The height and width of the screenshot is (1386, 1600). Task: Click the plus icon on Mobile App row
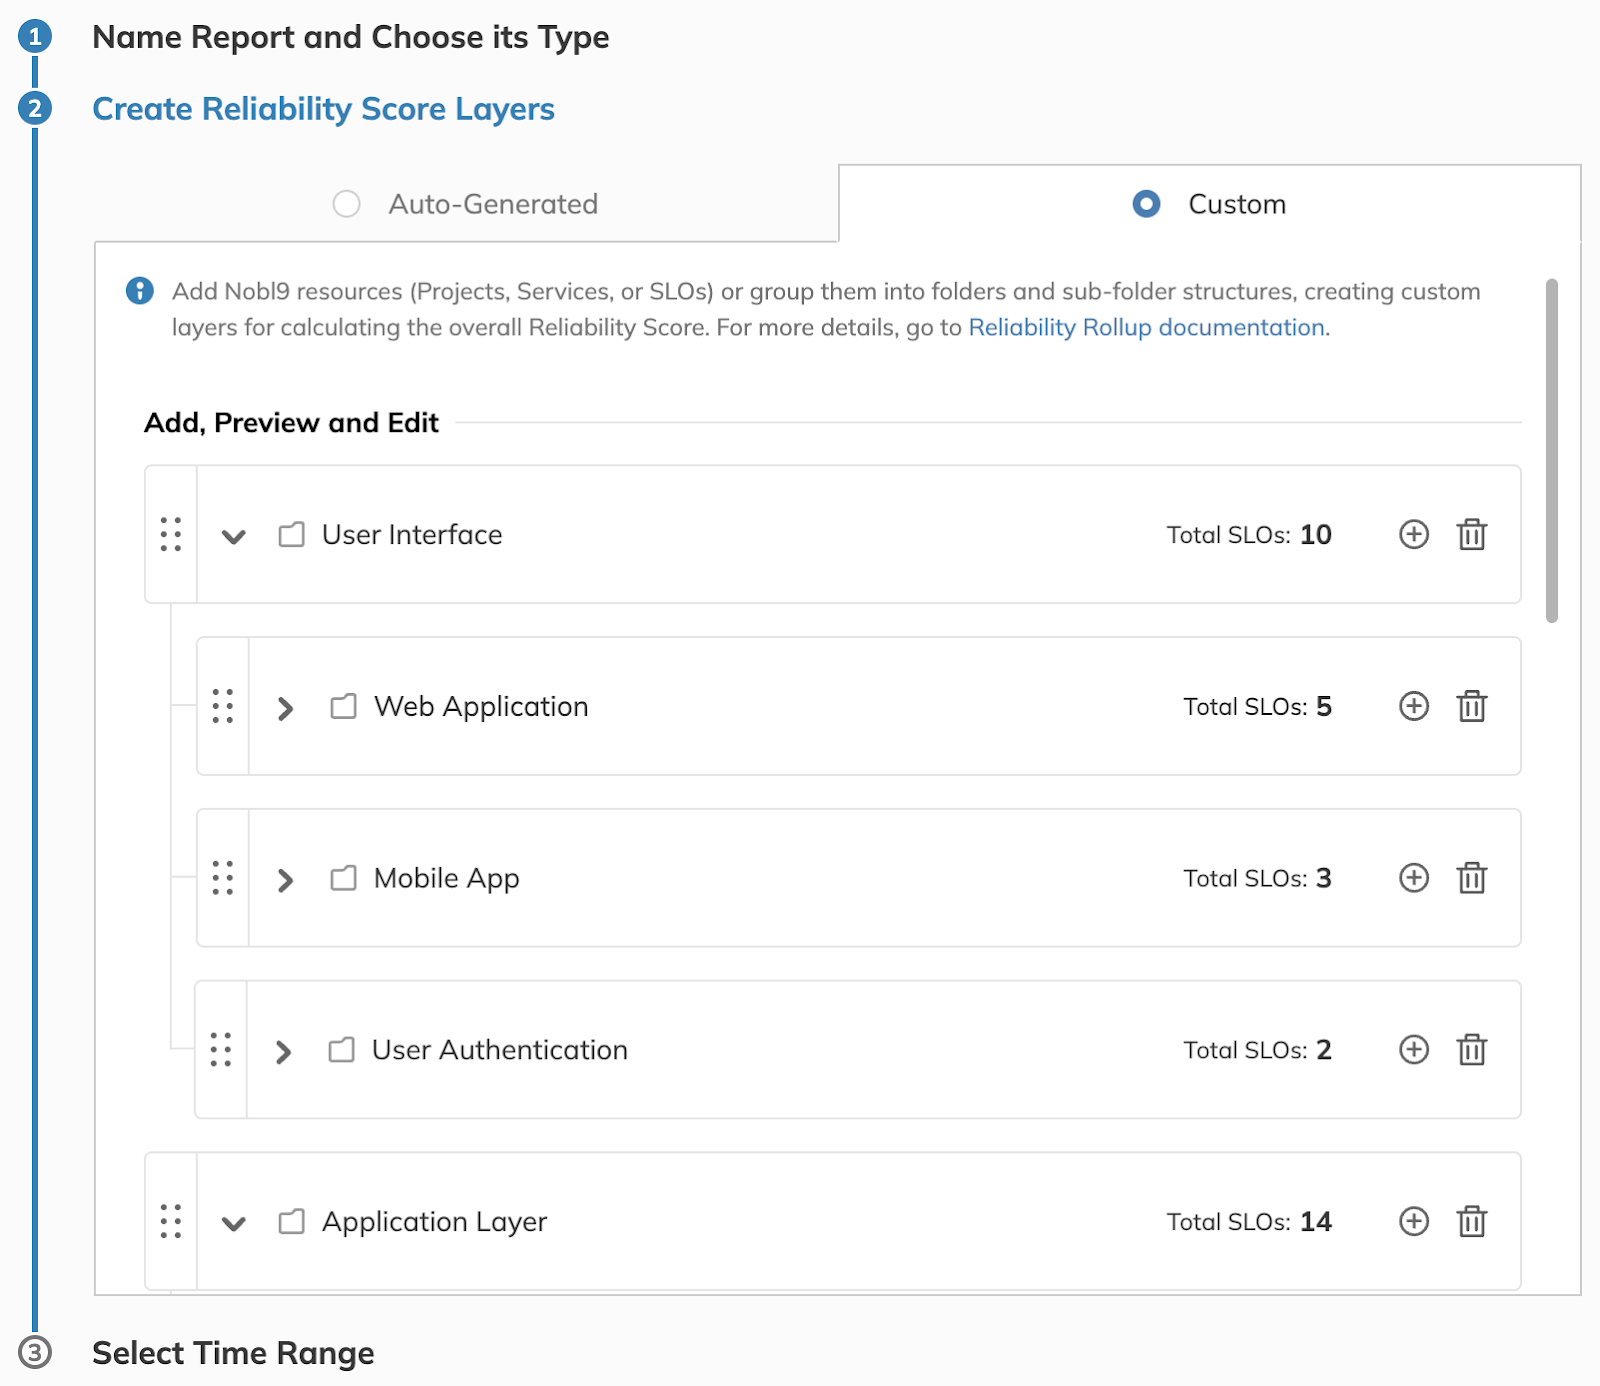tap(1413, 878)
